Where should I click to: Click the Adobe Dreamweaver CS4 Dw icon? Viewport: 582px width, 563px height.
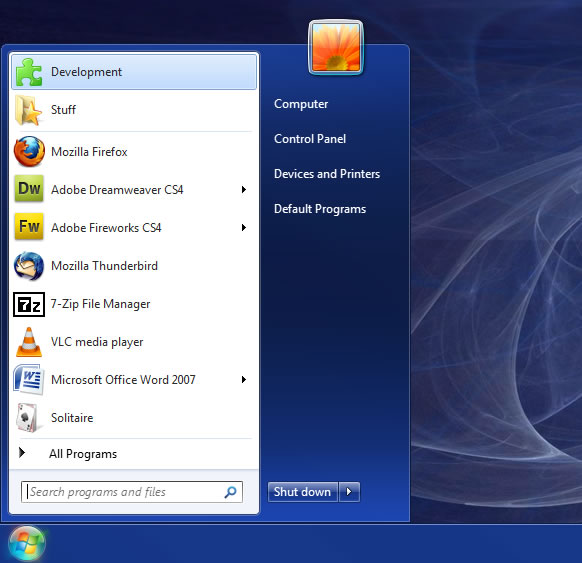[29, 189]
